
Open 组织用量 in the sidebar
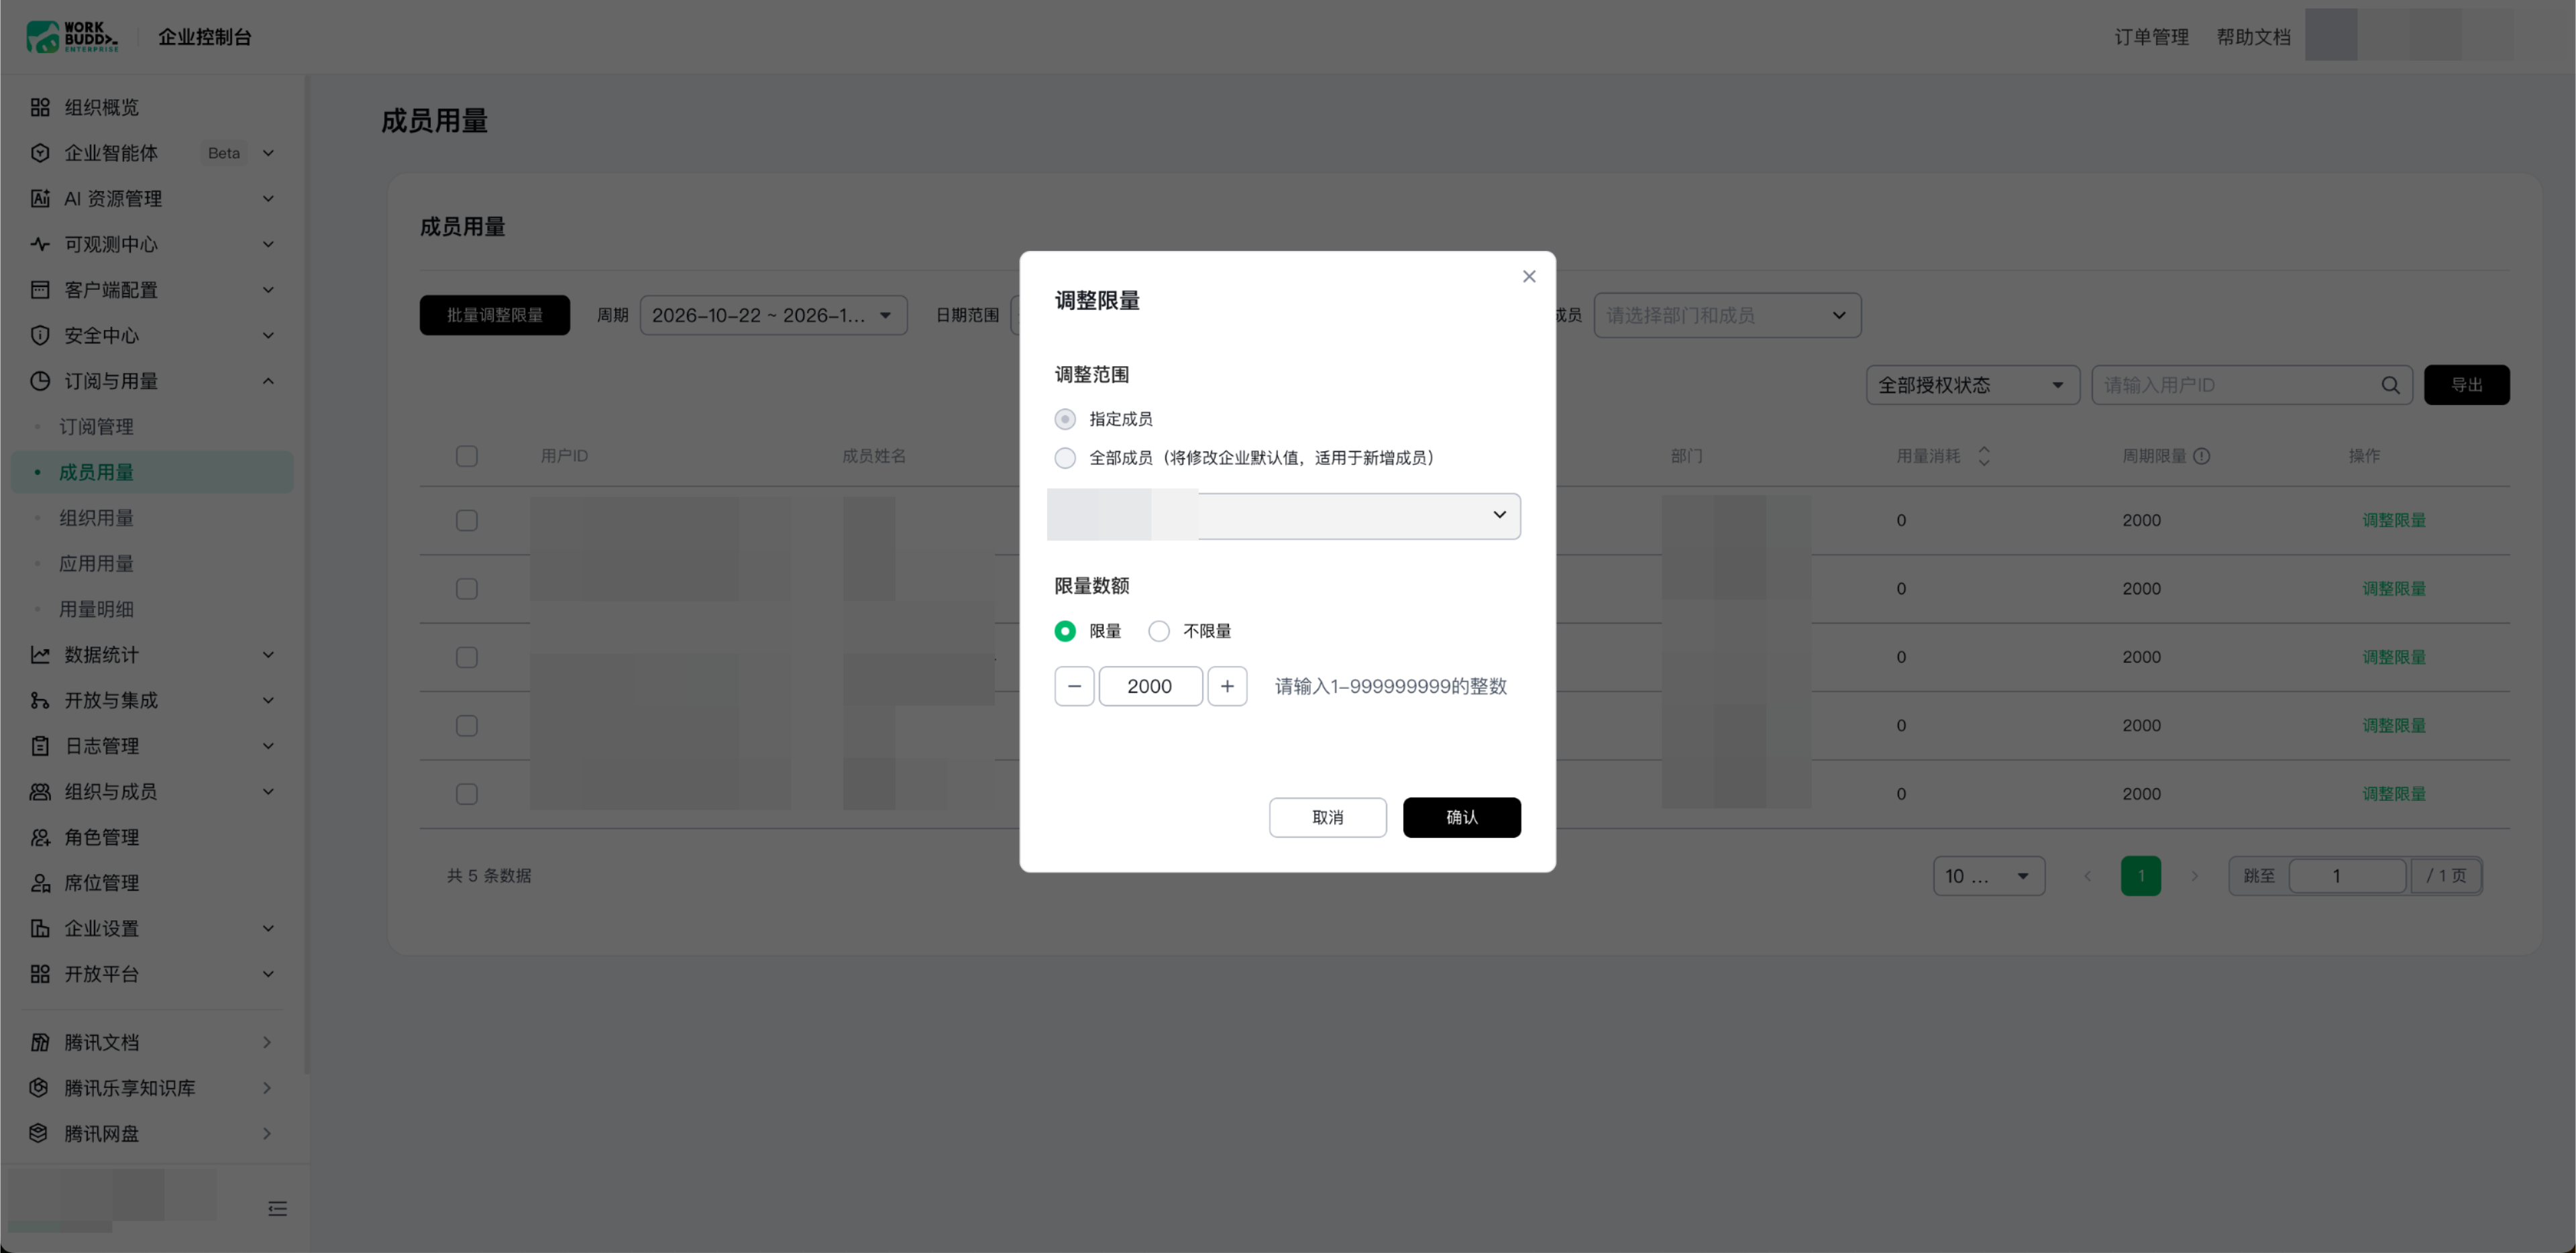[96, 518]
